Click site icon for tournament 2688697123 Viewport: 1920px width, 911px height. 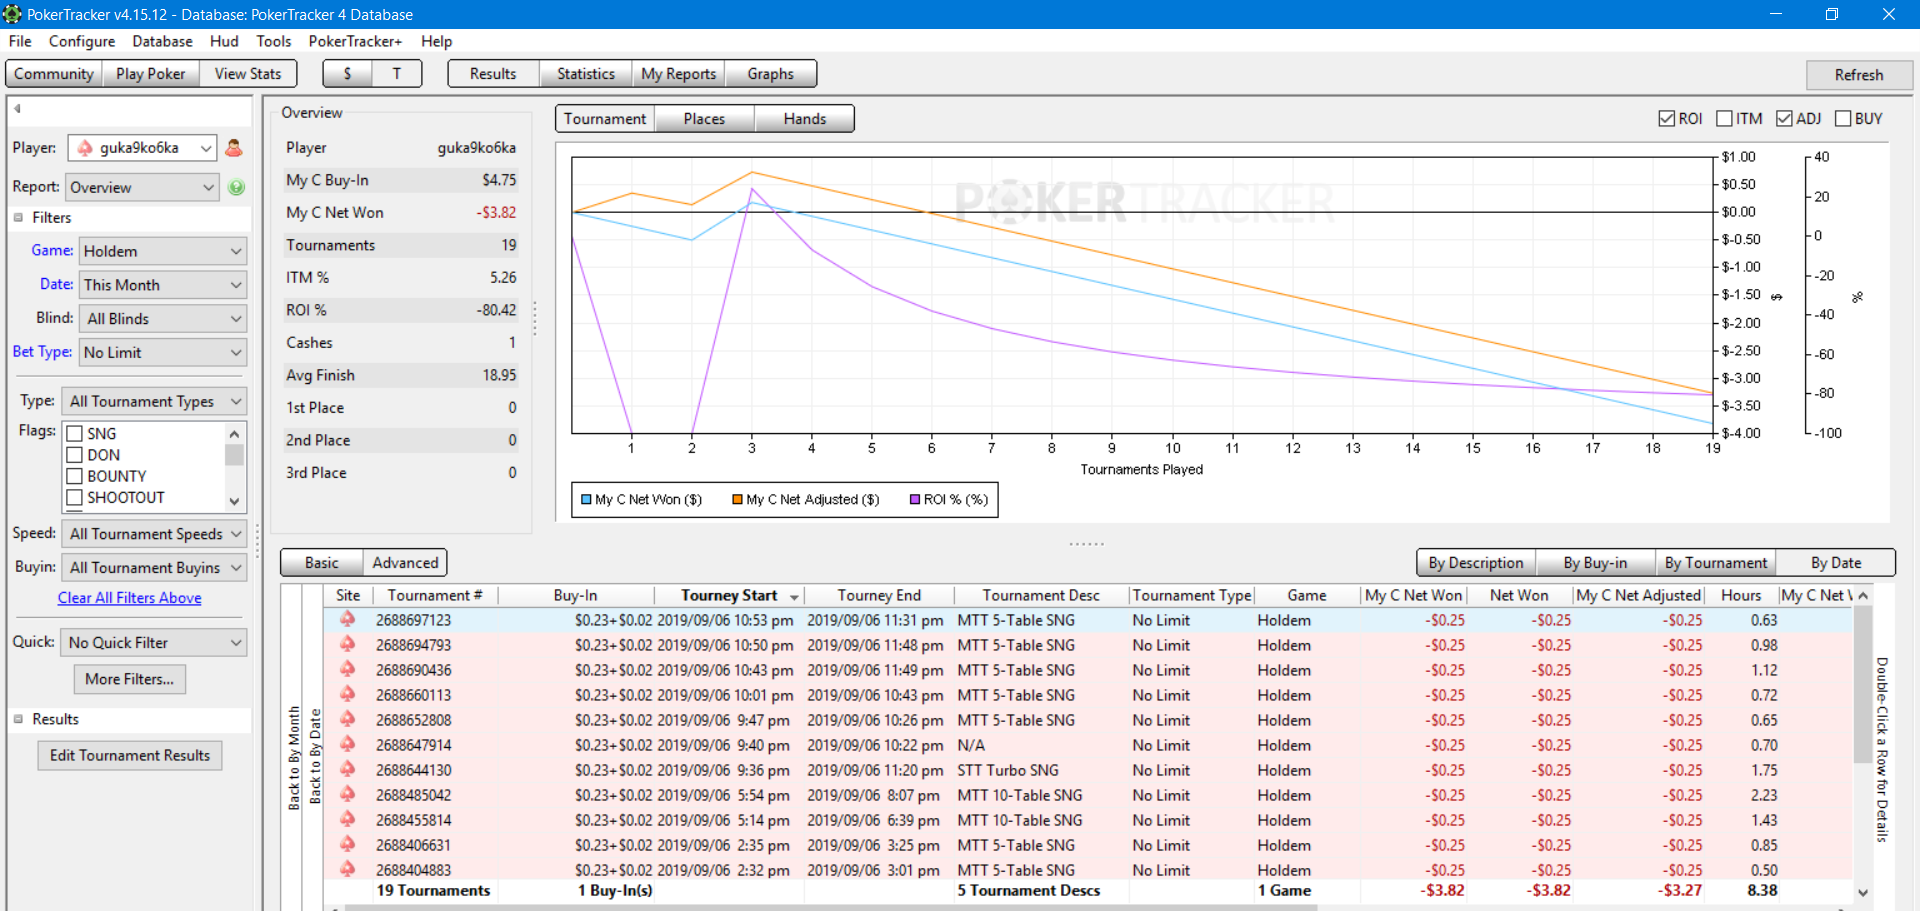(347, 620)
